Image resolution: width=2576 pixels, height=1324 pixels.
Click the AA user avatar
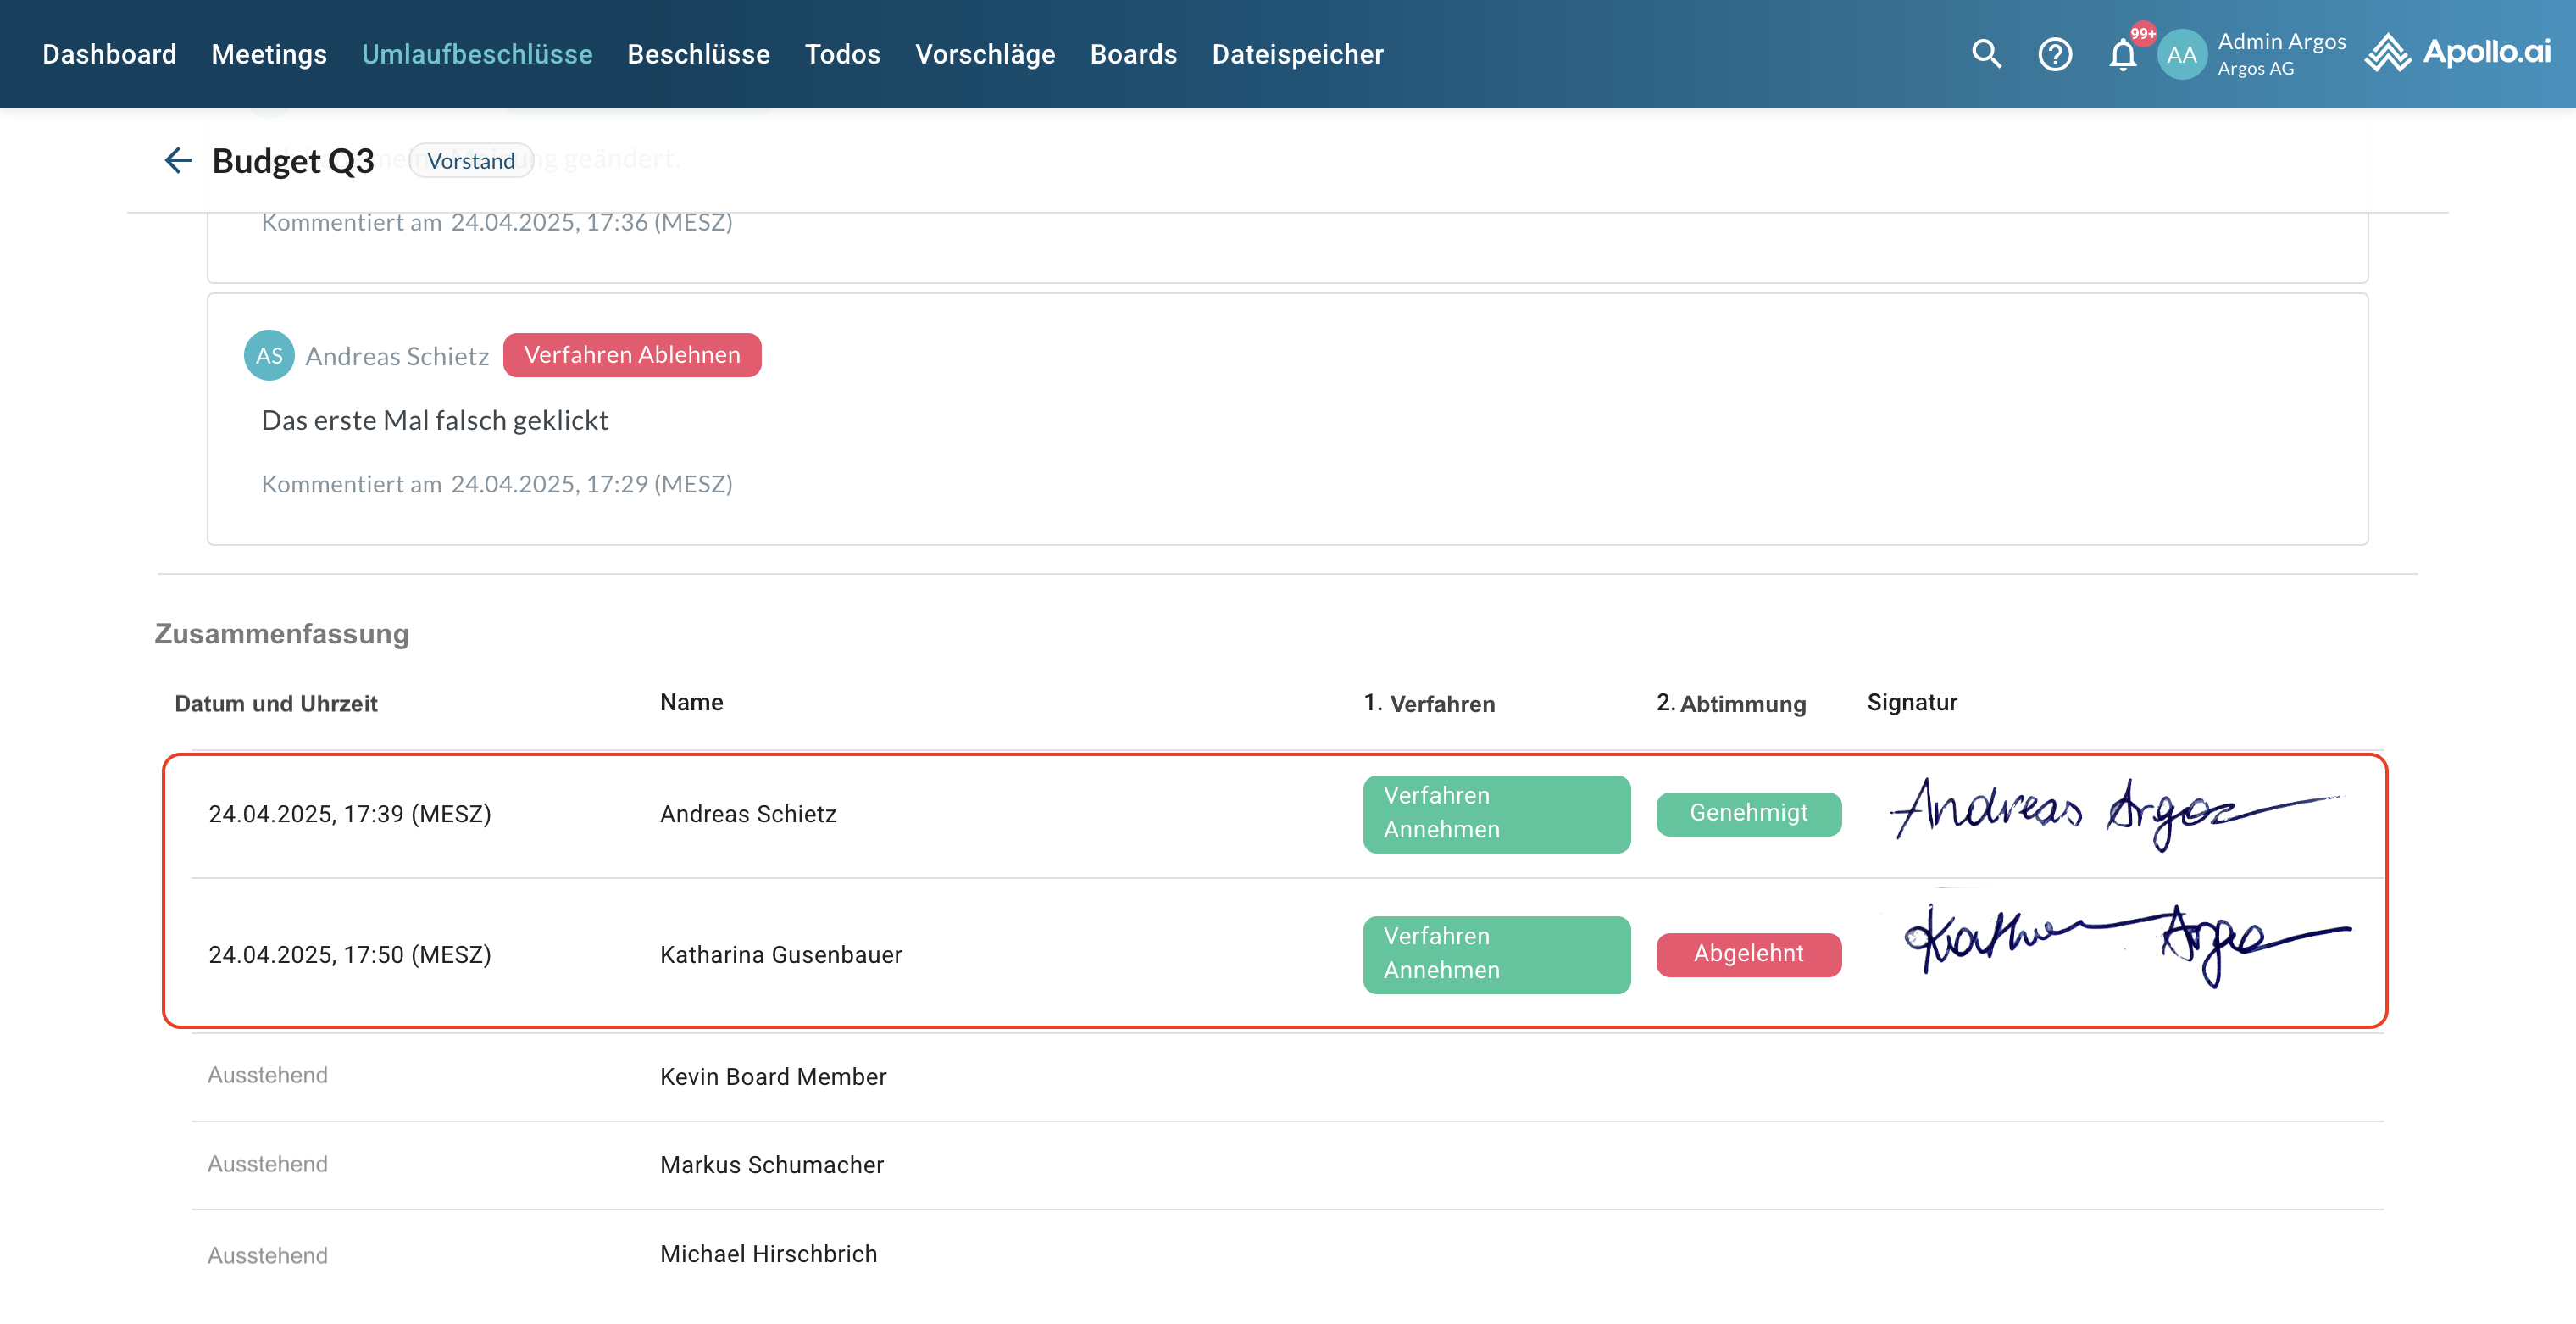(2181, 55)
